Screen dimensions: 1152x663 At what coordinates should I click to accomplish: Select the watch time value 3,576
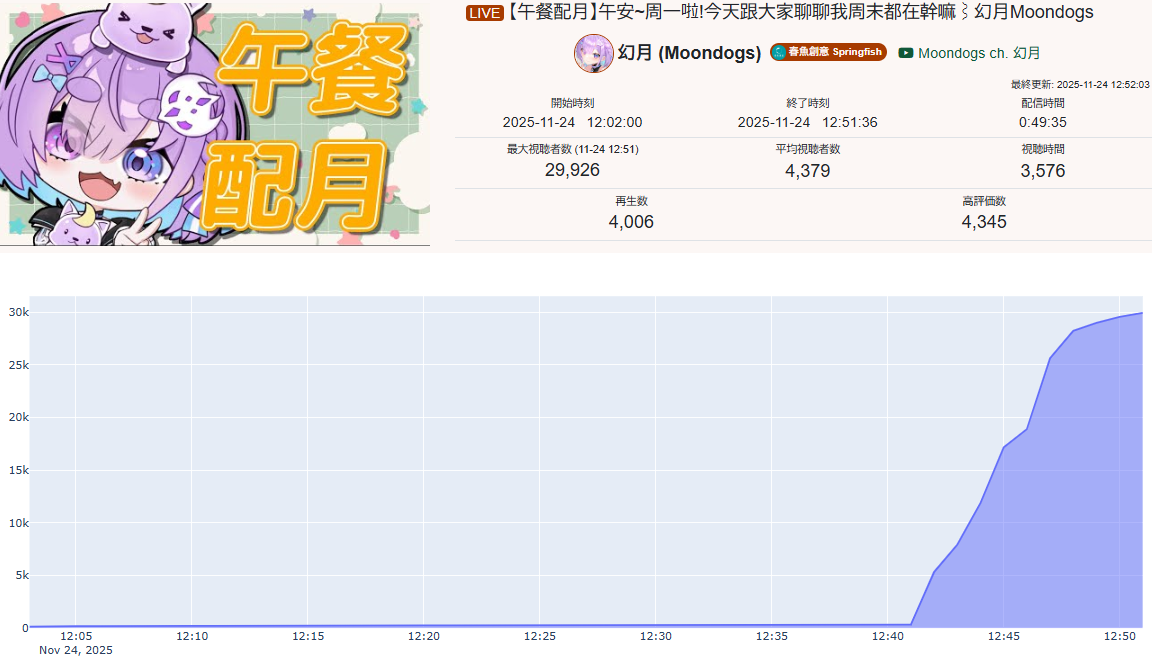tap(1043, 171)
